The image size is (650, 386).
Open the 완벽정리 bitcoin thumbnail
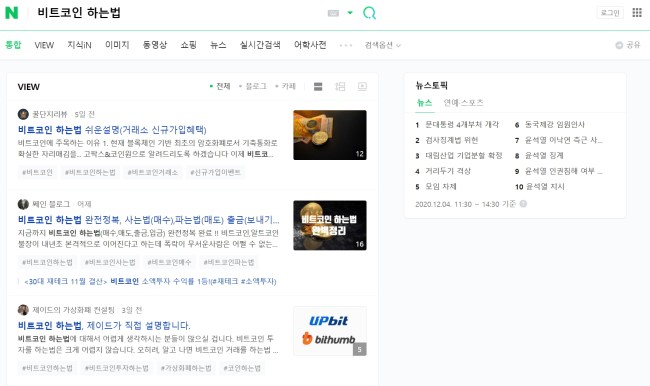coord(330,225)
